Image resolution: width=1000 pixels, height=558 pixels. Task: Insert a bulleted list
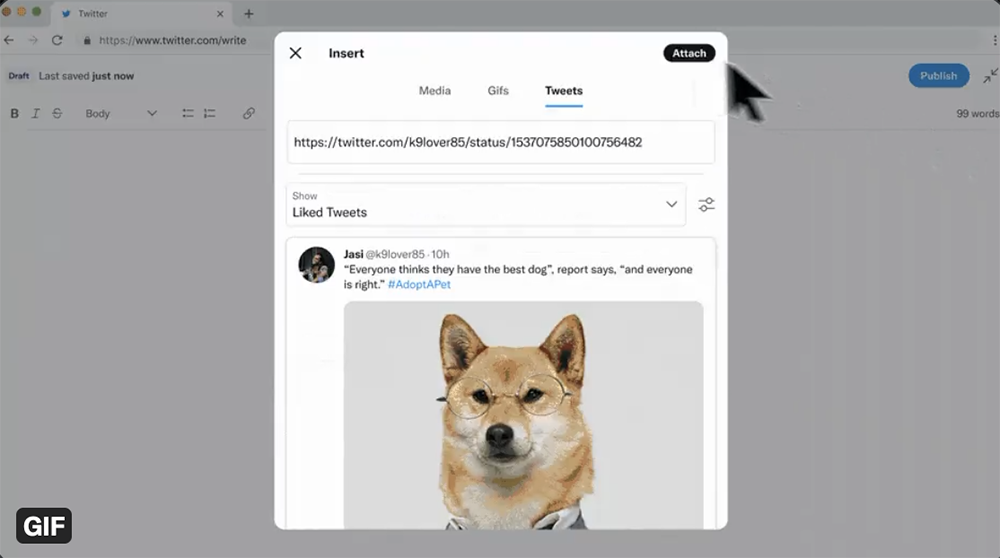tap(188, 114)
